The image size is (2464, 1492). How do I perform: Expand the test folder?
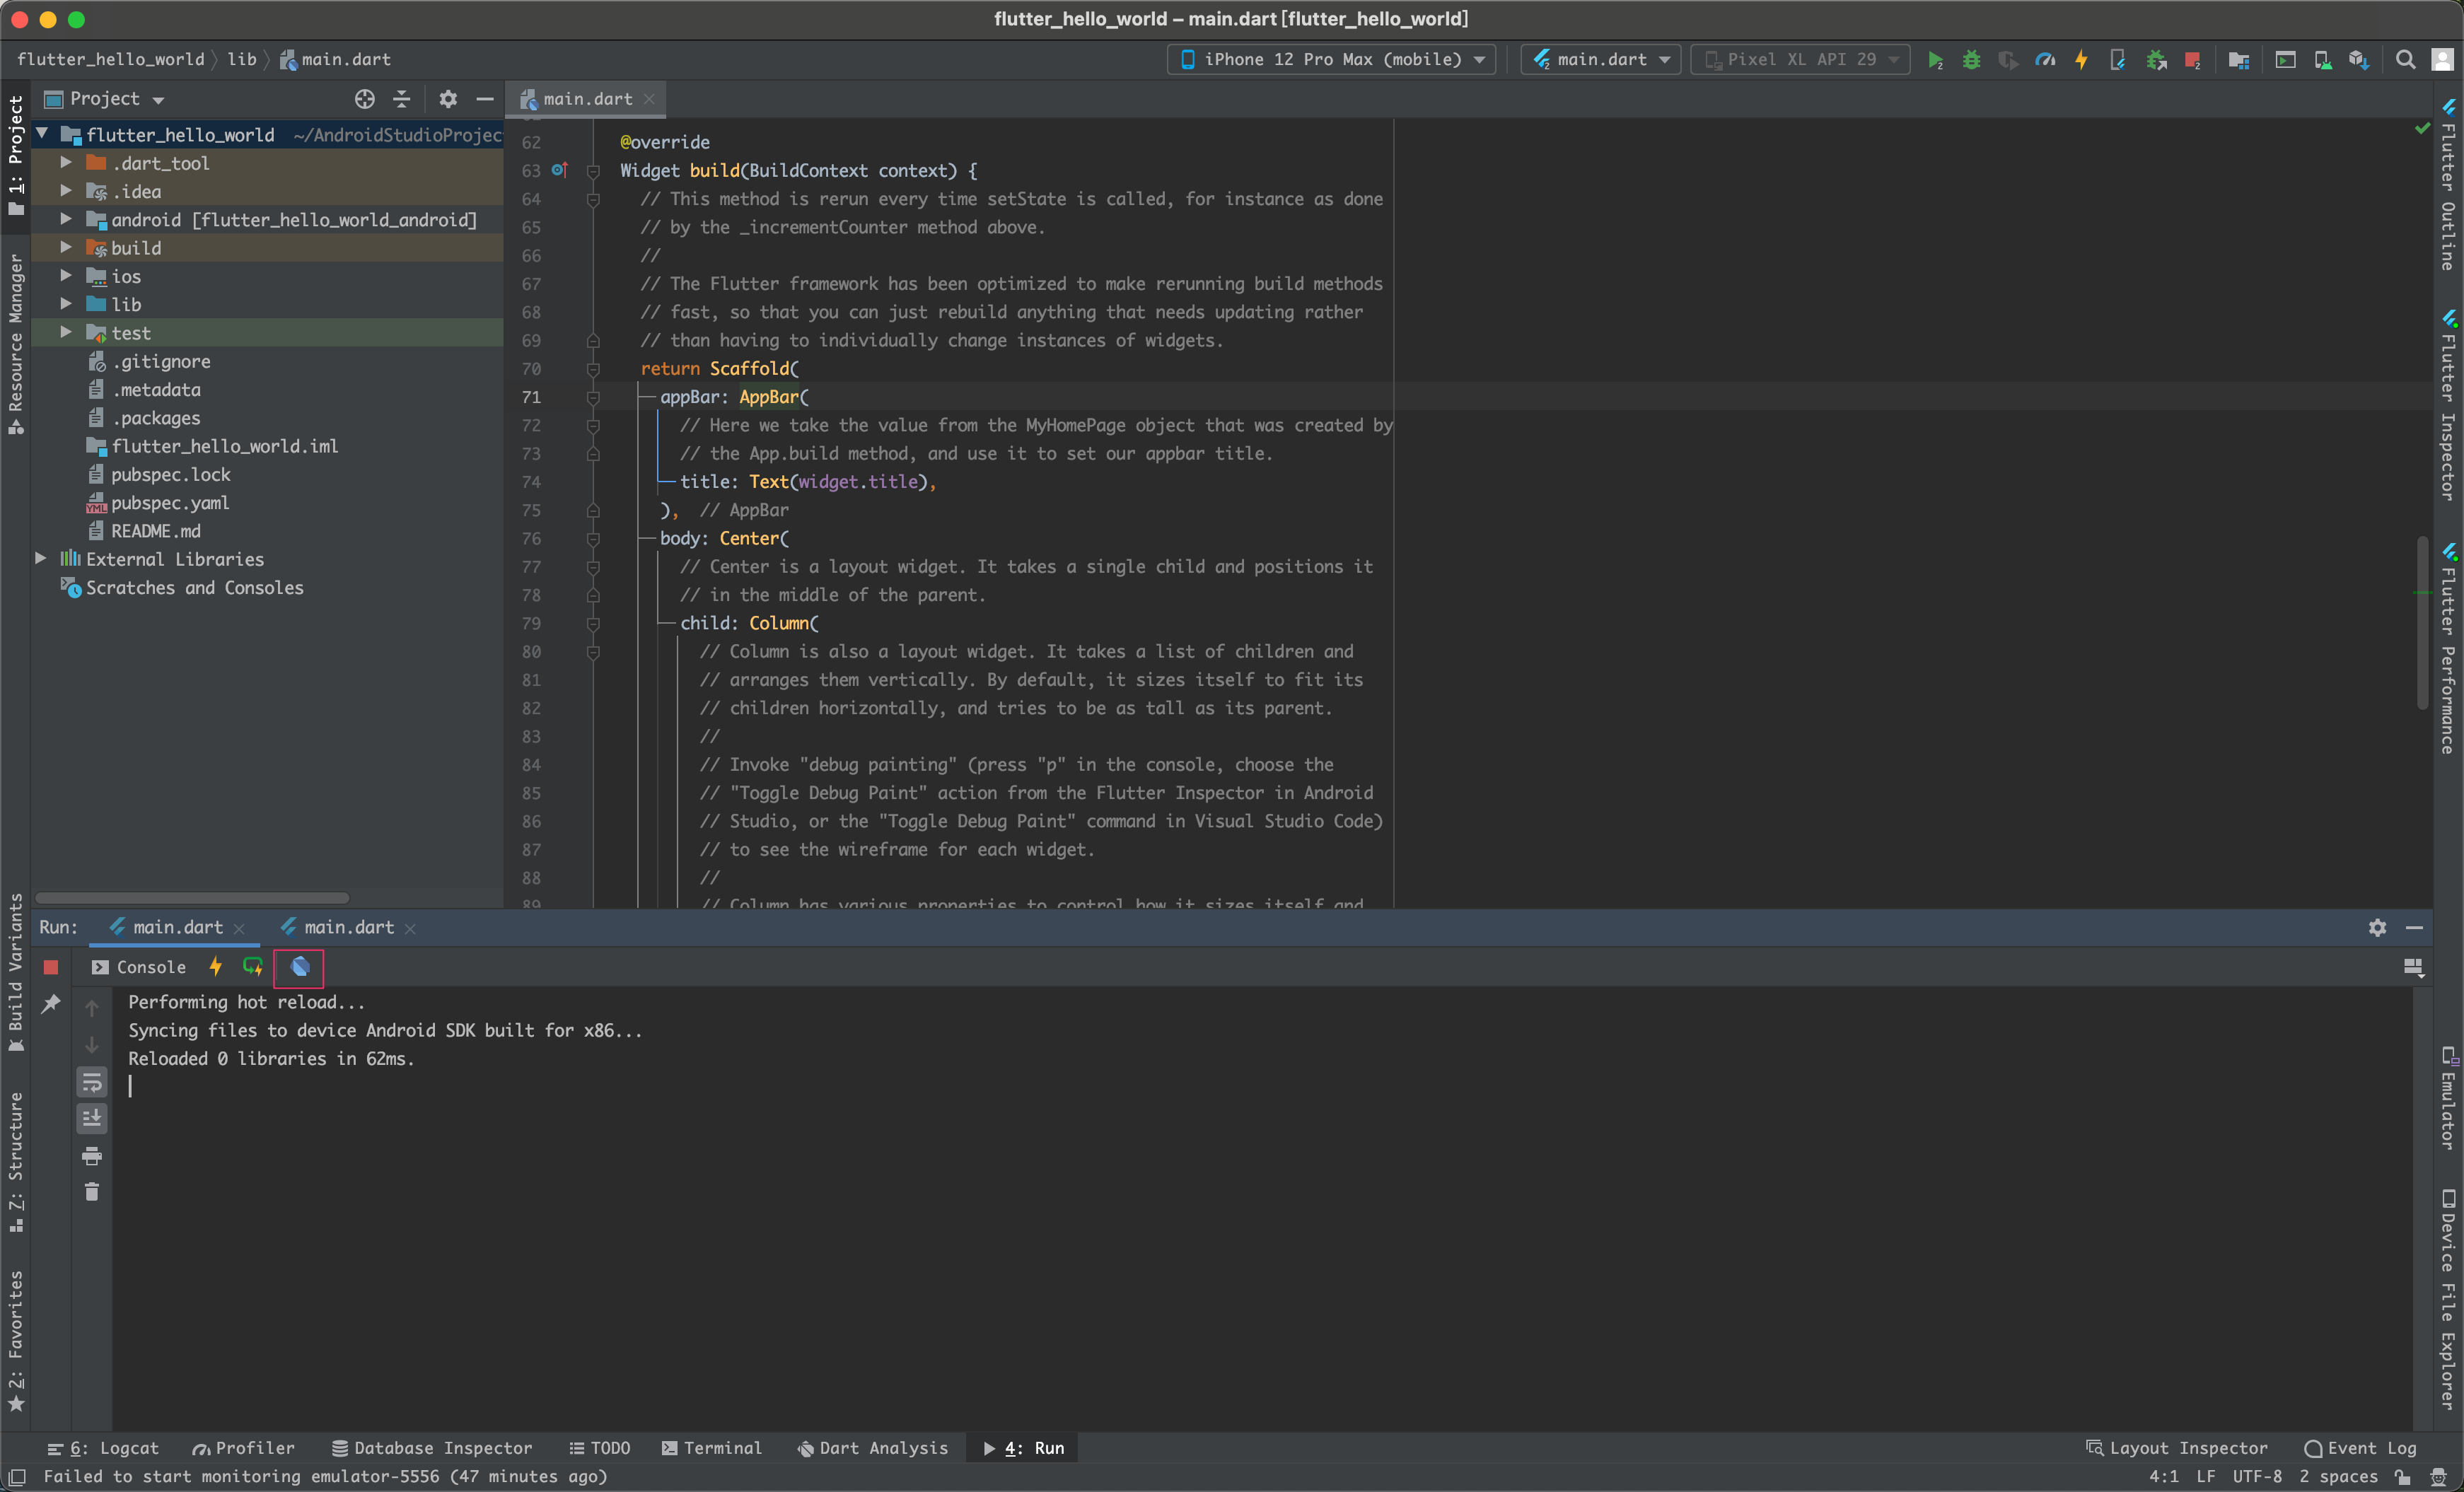click(65, 332)
